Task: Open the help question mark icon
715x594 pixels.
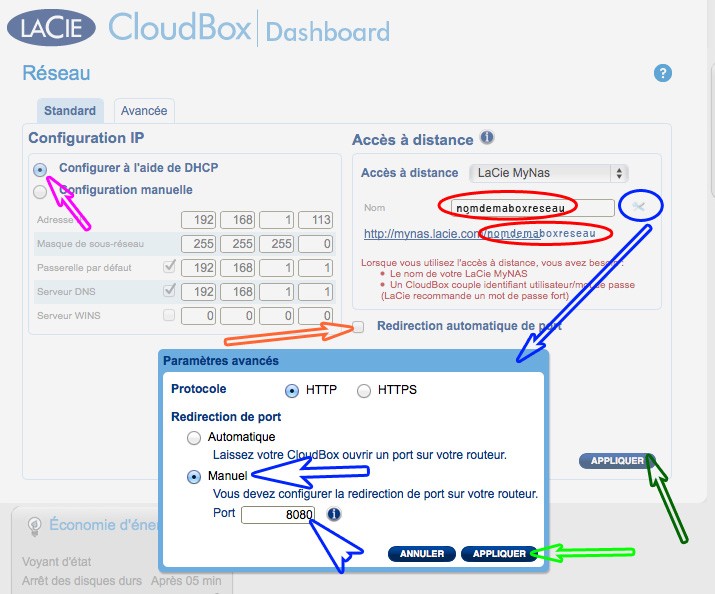Action: click(663, 73)
